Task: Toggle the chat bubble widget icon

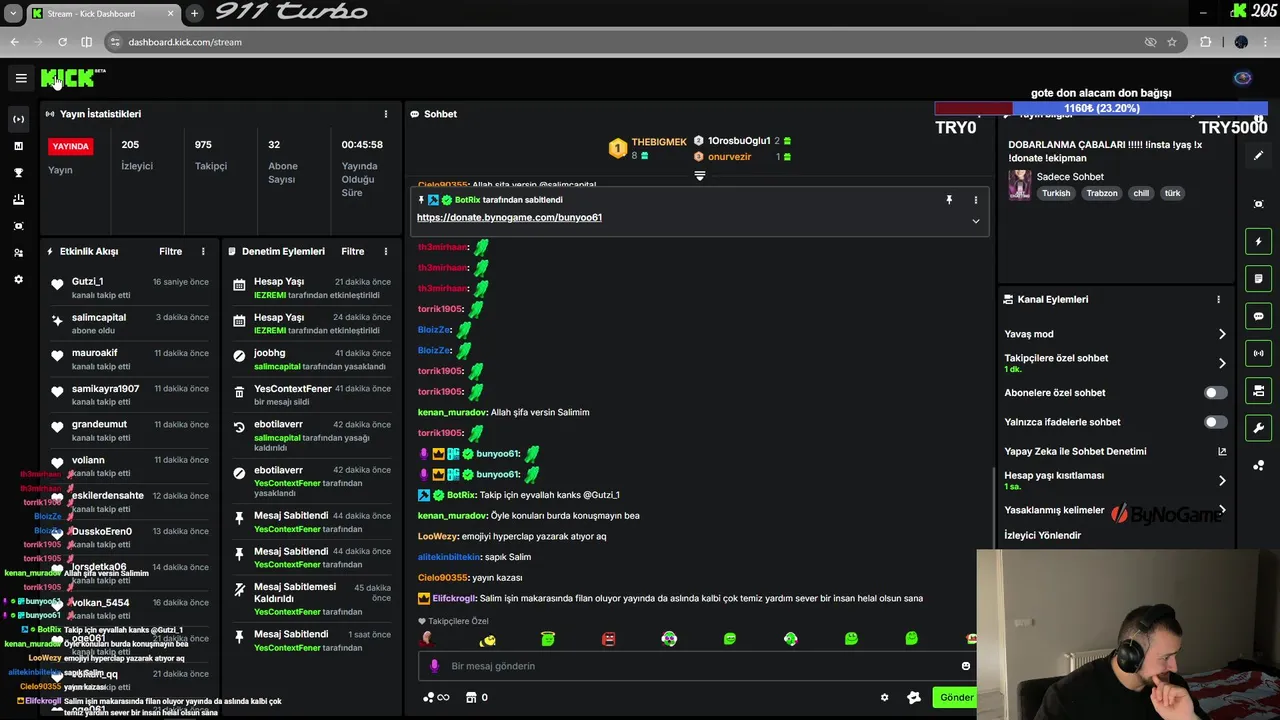Action: coord(1258,316)
